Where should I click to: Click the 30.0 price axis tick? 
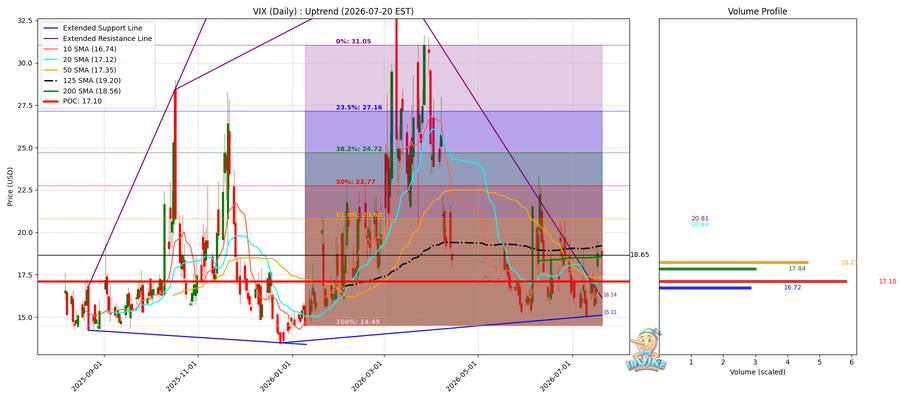25,63
